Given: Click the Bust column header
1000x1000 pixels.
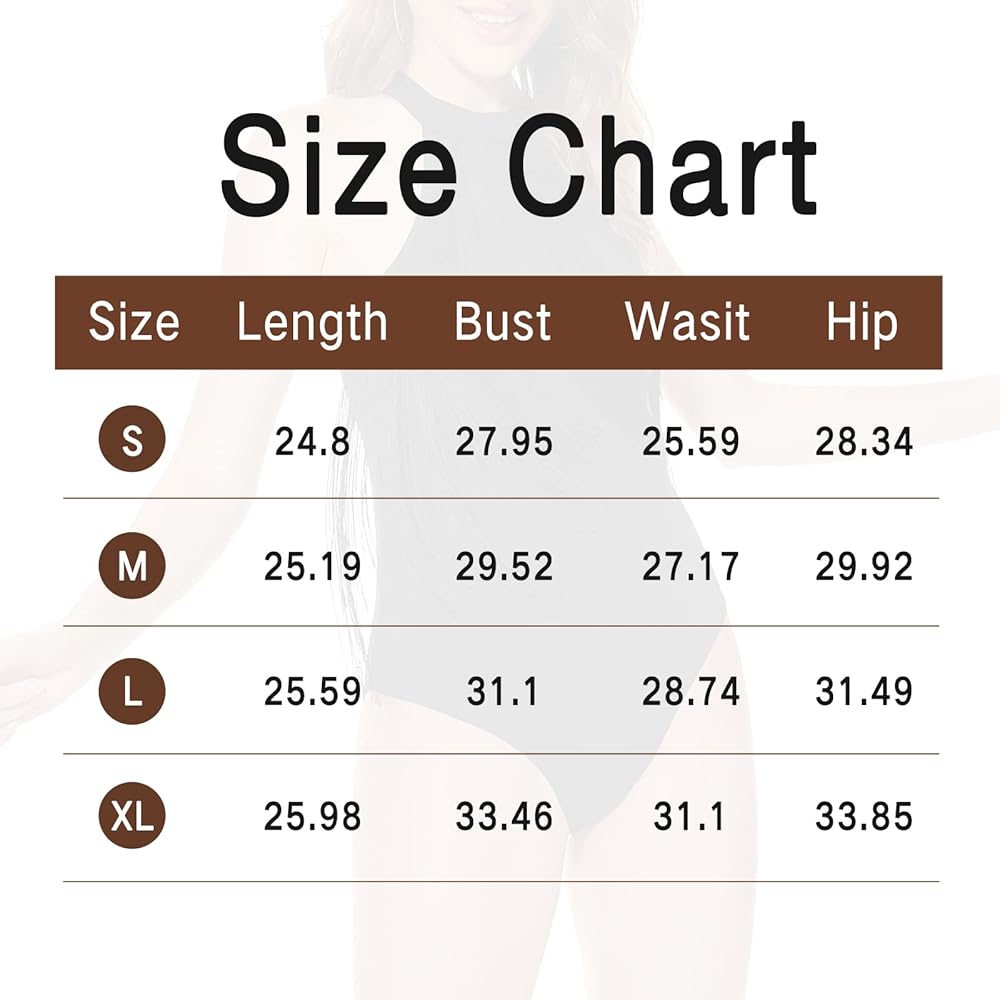Looking at the screenshot, I should tap(503, 322).
